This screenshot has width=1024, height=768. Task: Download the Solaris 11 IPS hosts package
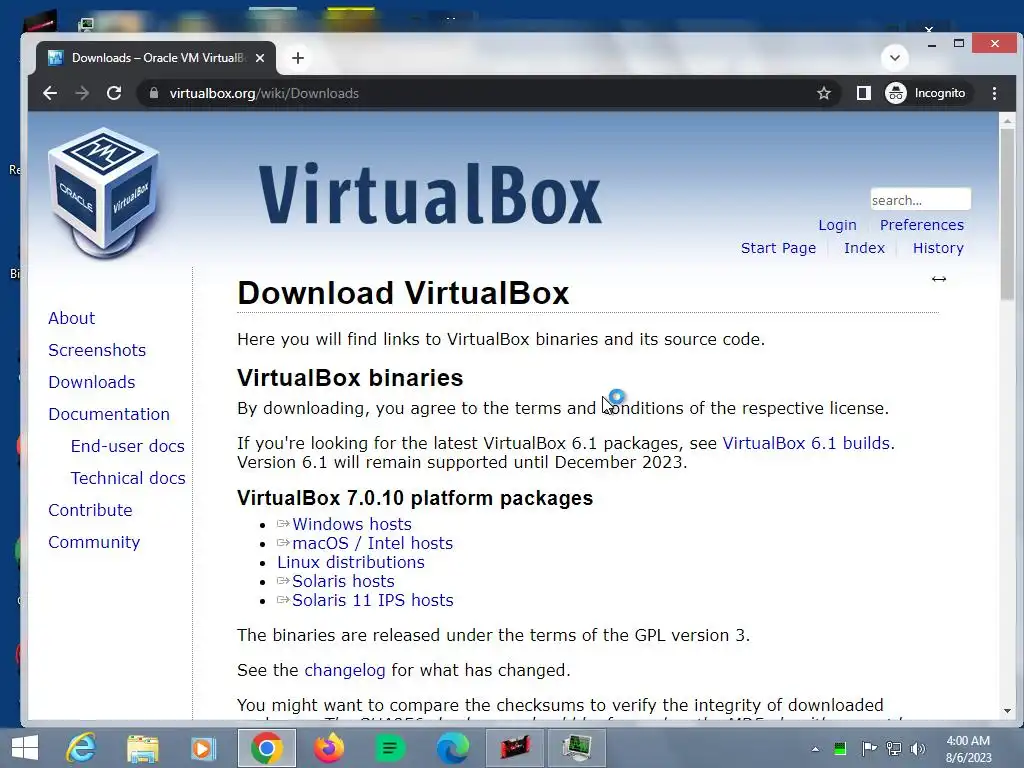coord(372,600)
